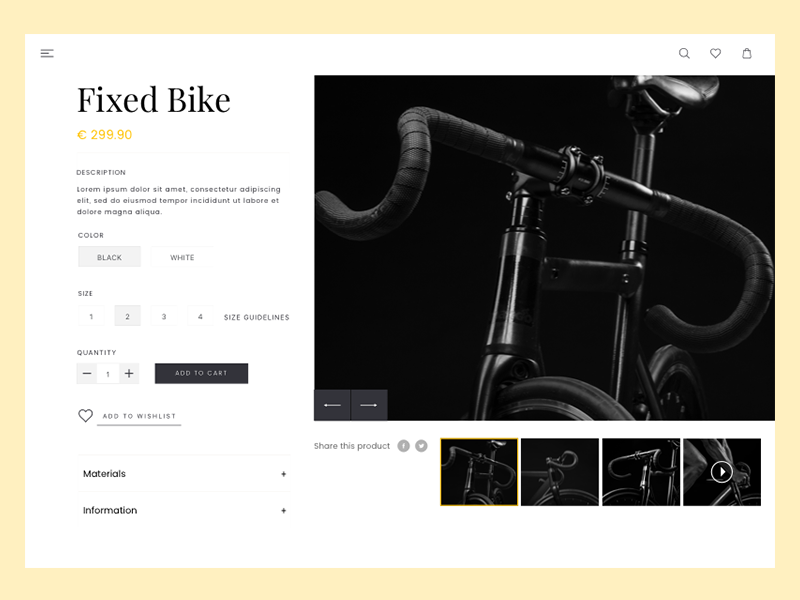Open wishlist heart icon in header
This screenshot has height=600, width=800.
coord(715,53)
